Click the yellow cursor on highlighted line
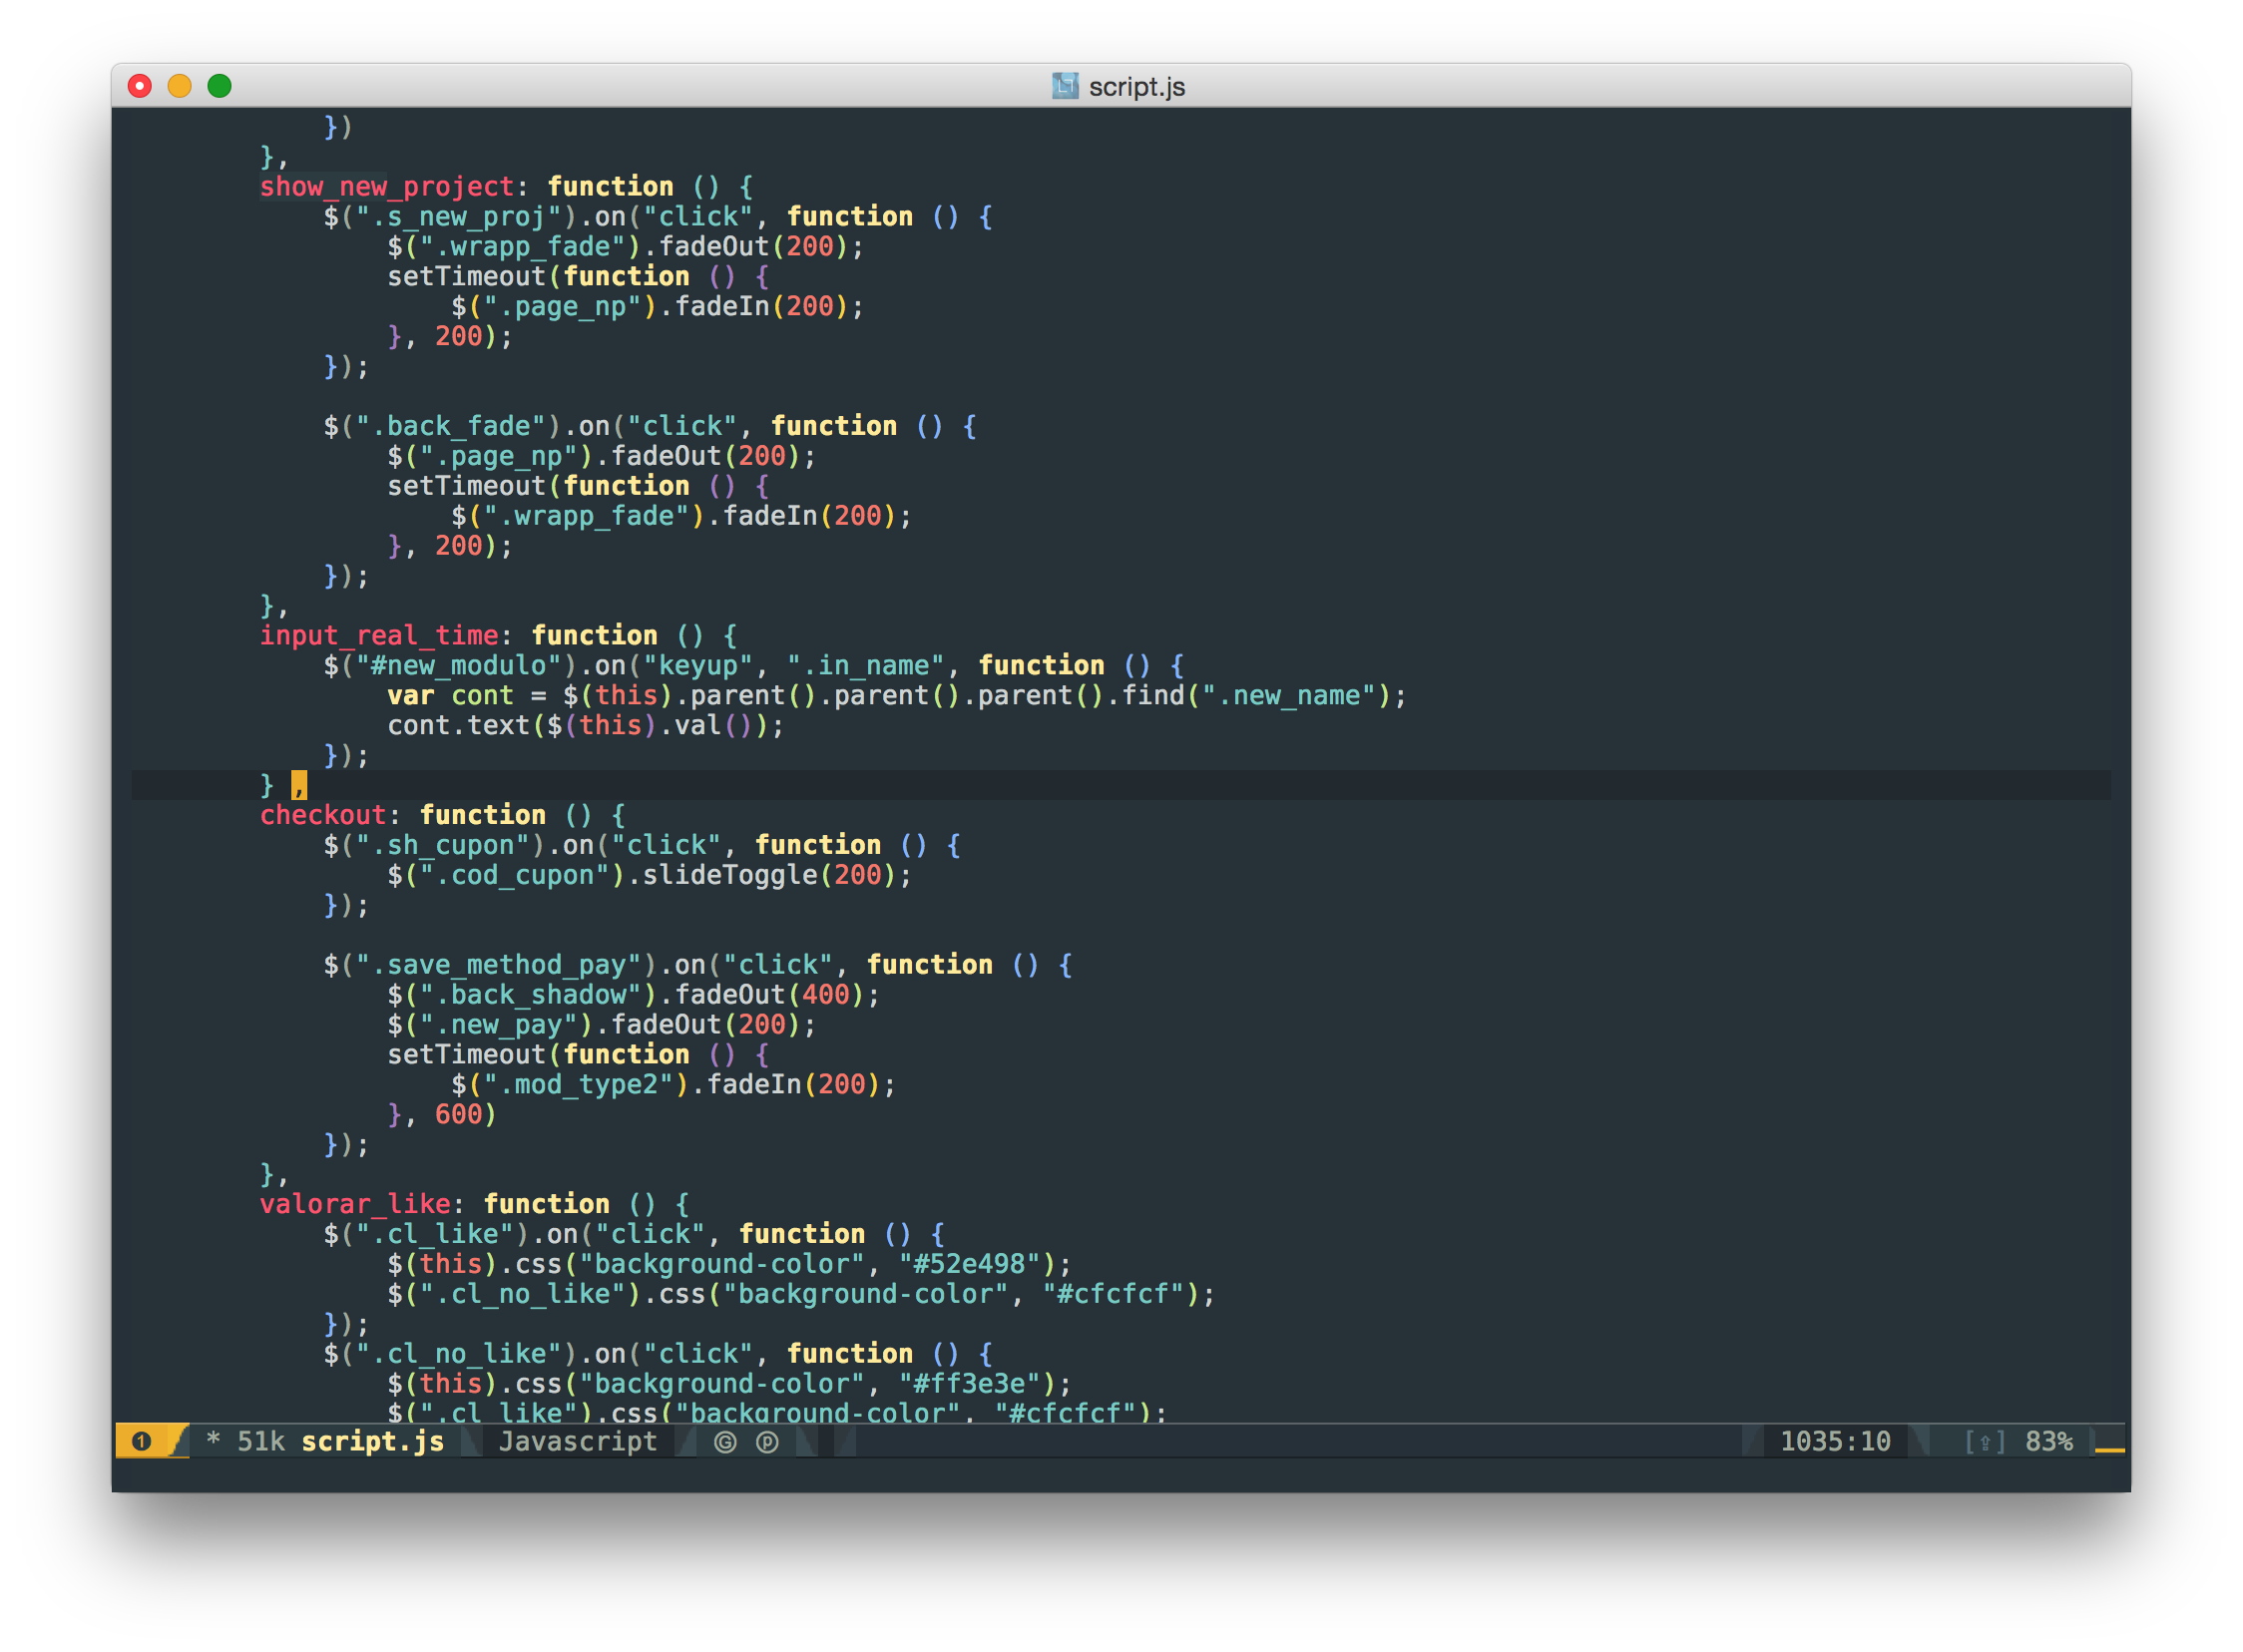Viewport: 2243px width, 1652px height. tap(299, 785)
